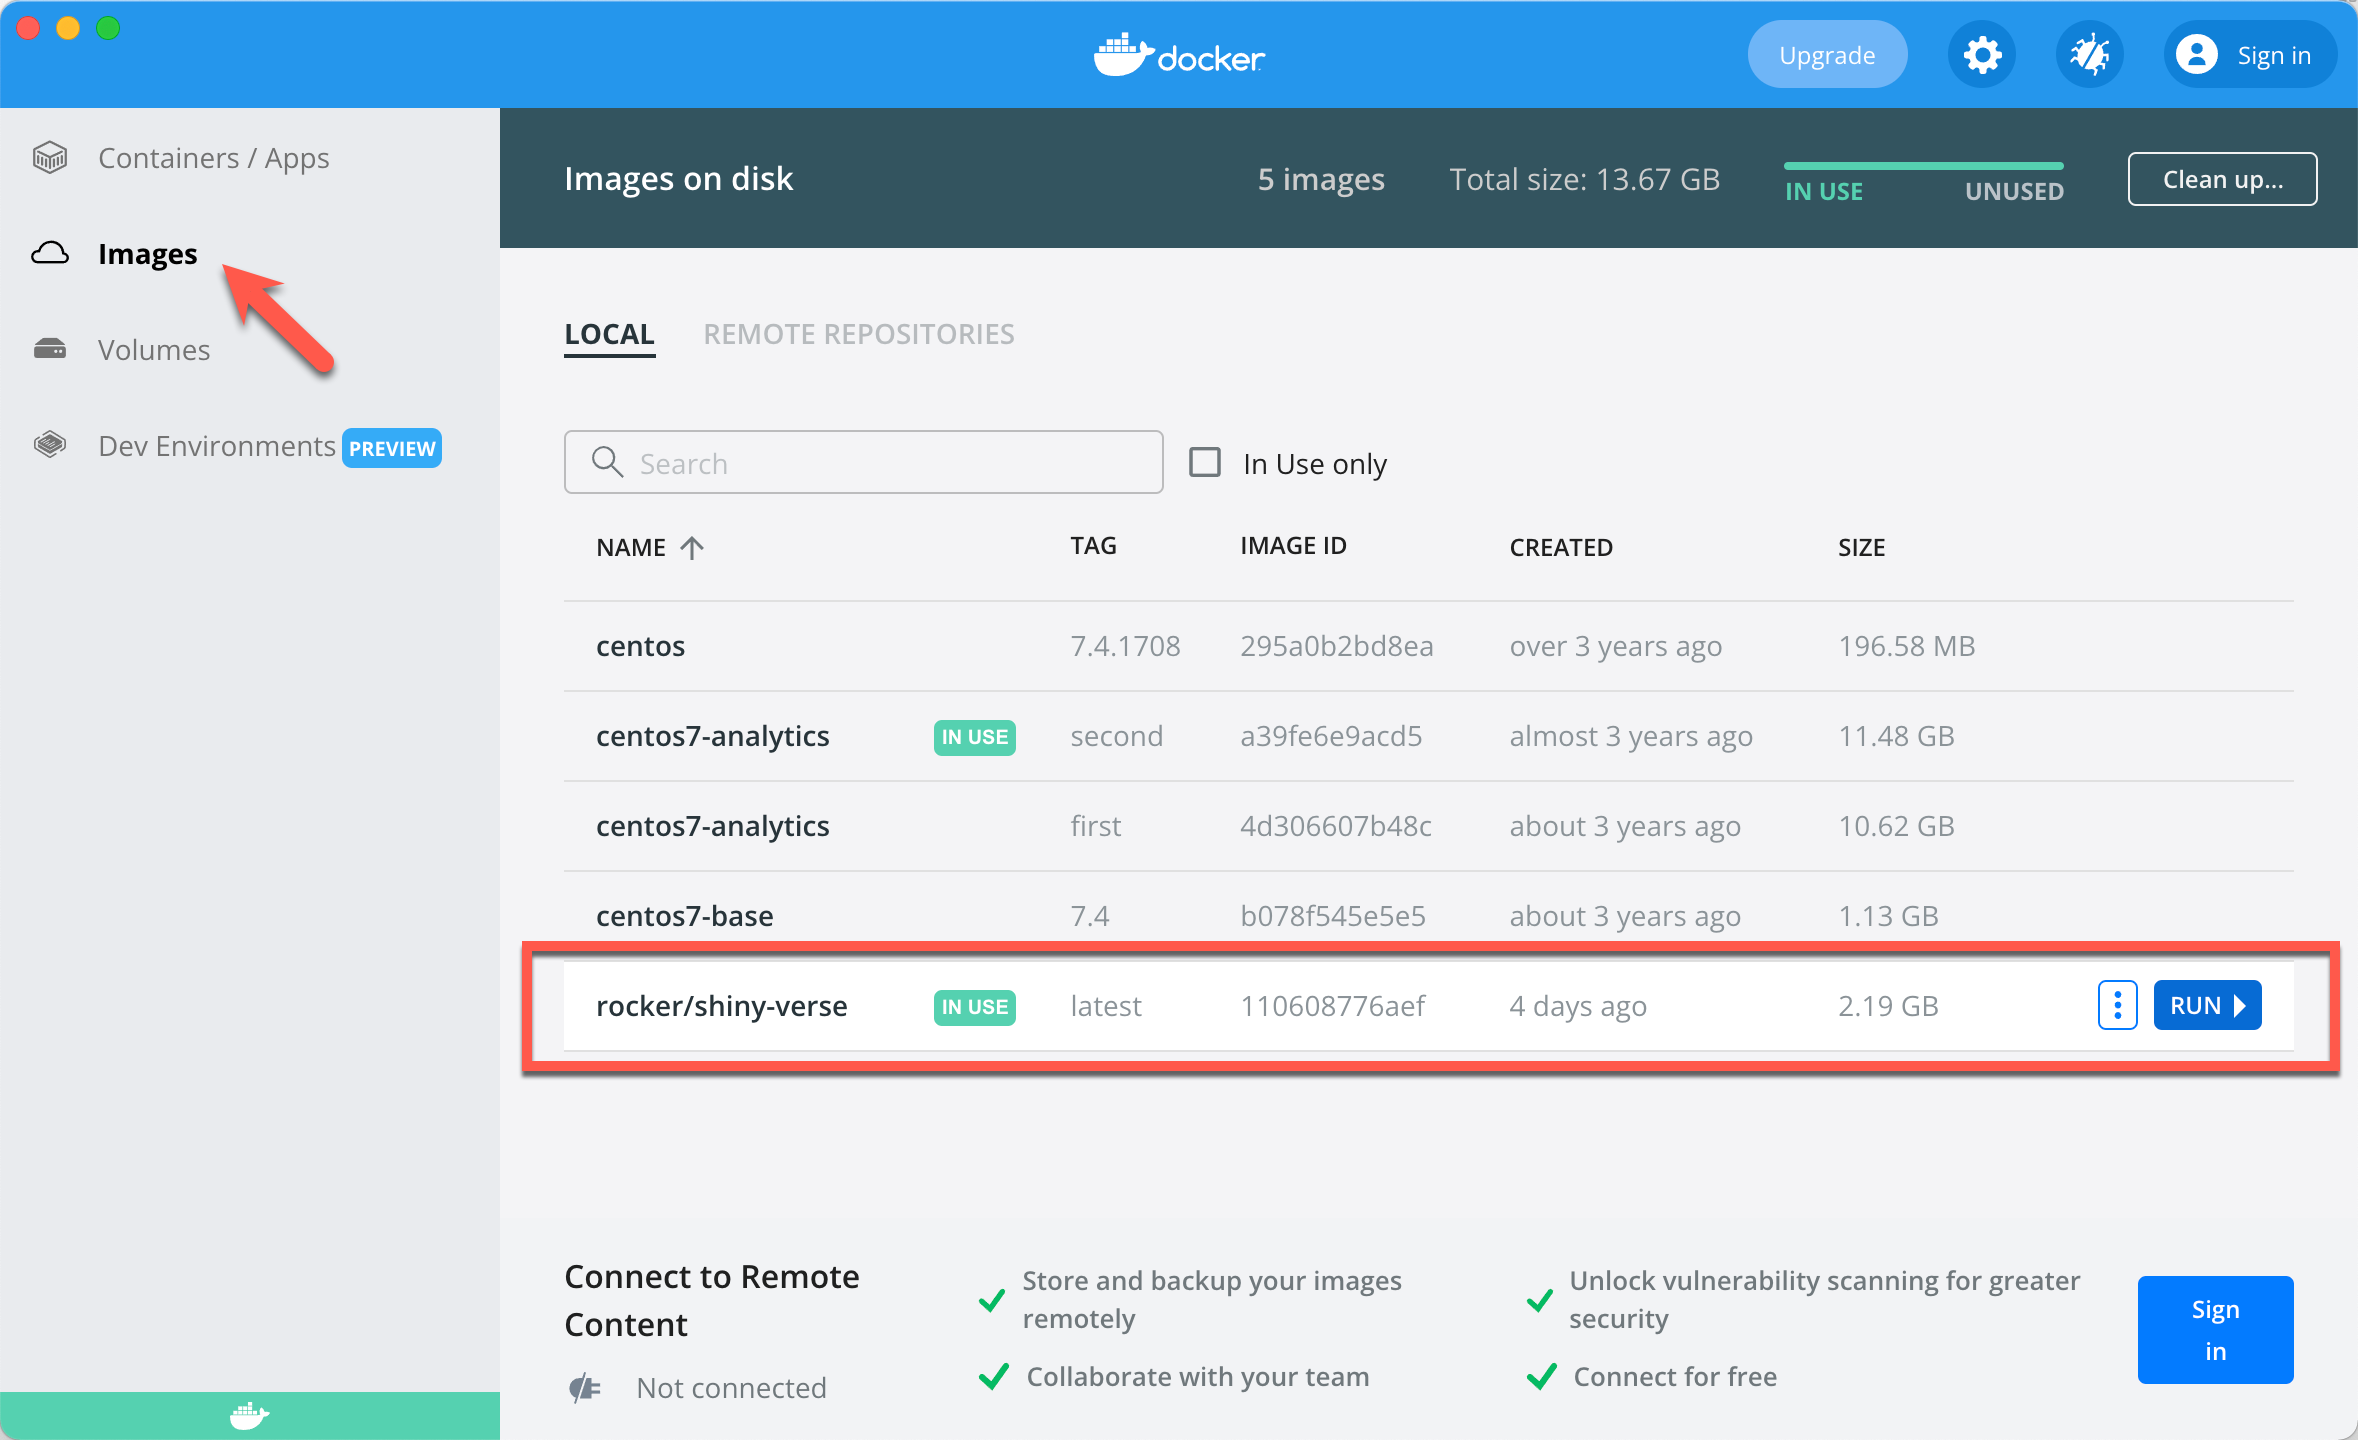The image size is (2358, 1440).
Task: Click the disconnected plug icon
Action: (x=585, y=1387)
